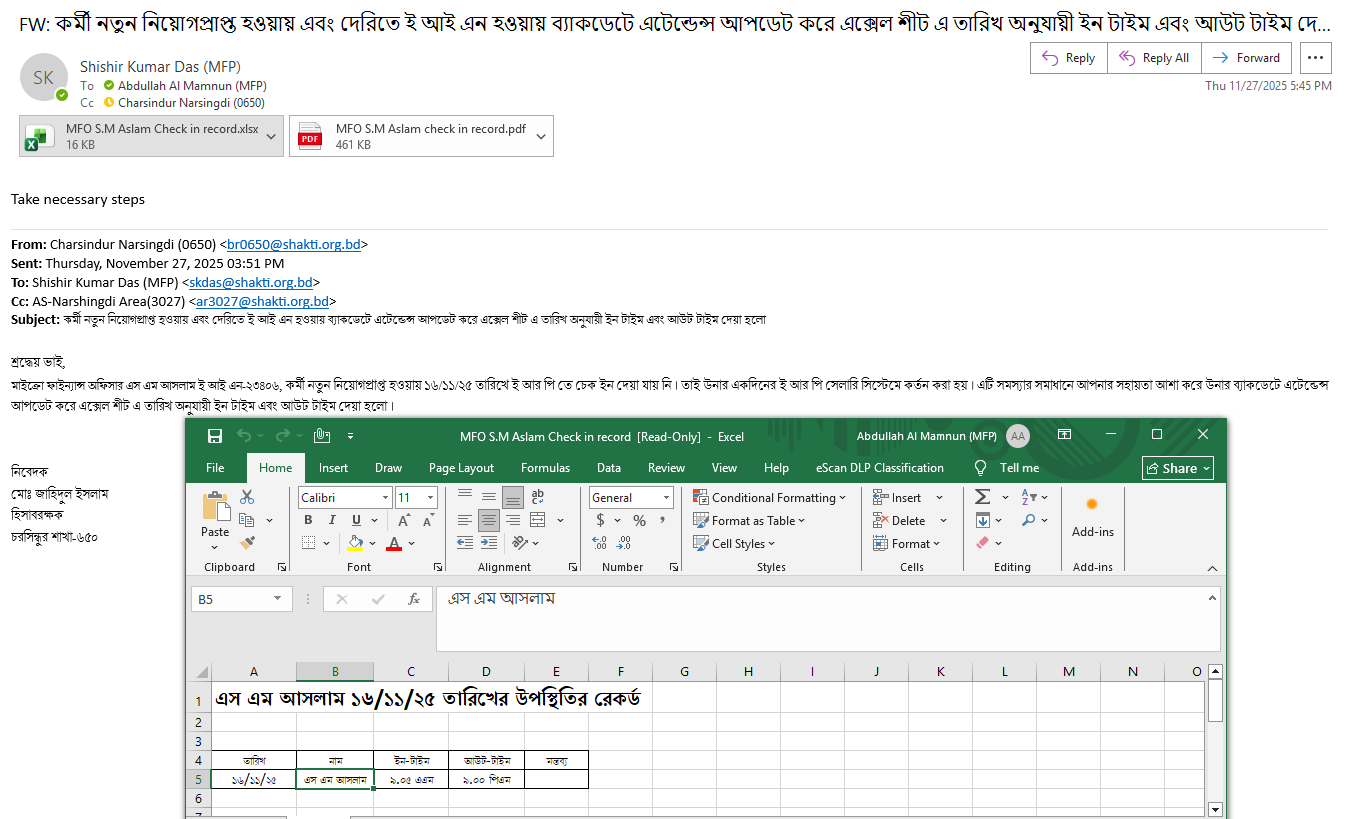Open the Formulas ribbon tab

click(x=545, y=468)
